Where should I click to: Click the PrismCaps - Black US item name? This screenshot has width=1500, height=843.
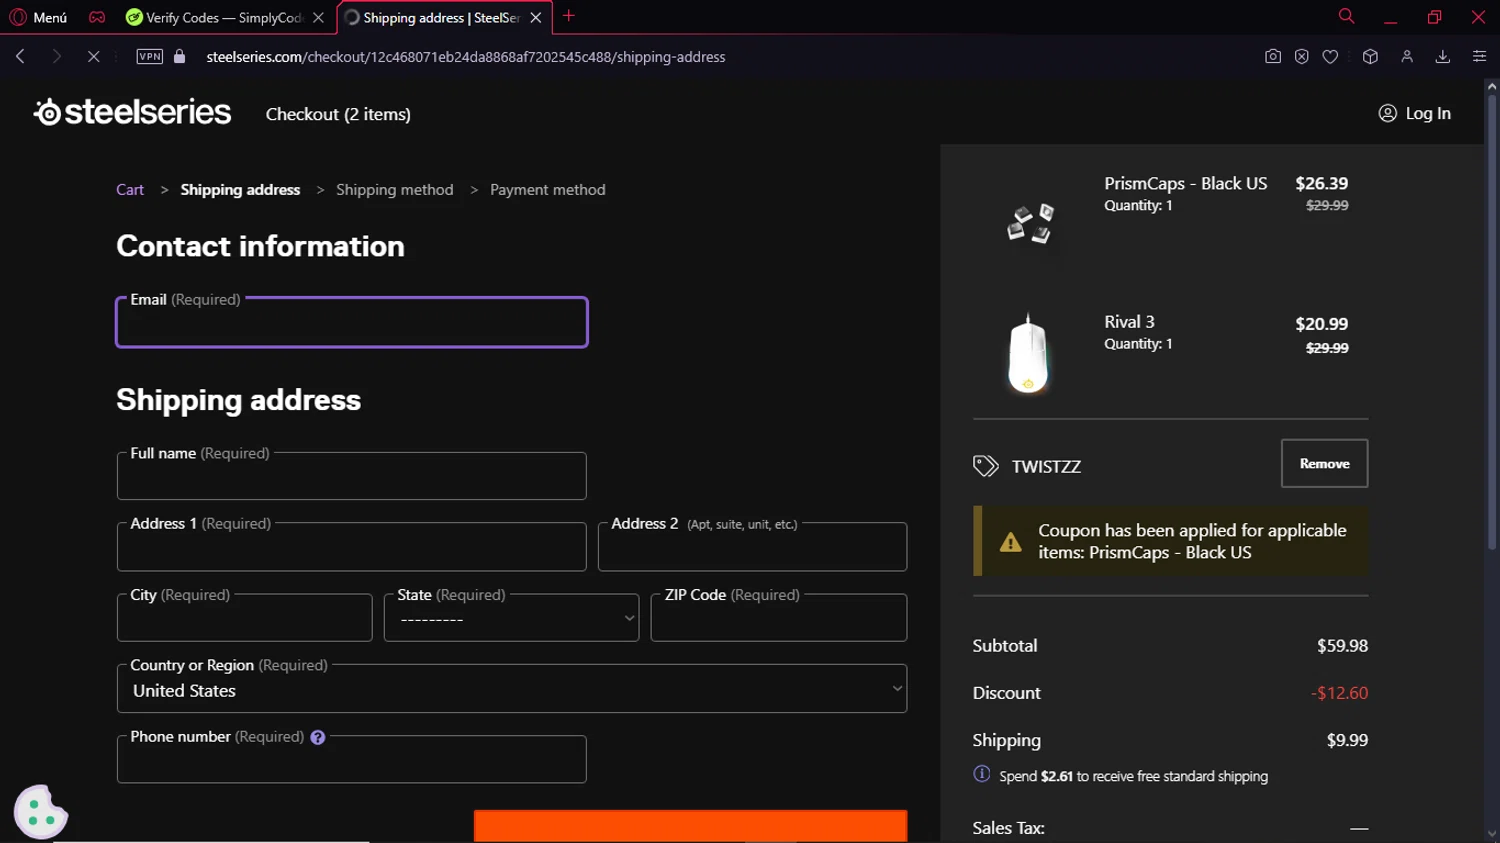click(1185, 184)
